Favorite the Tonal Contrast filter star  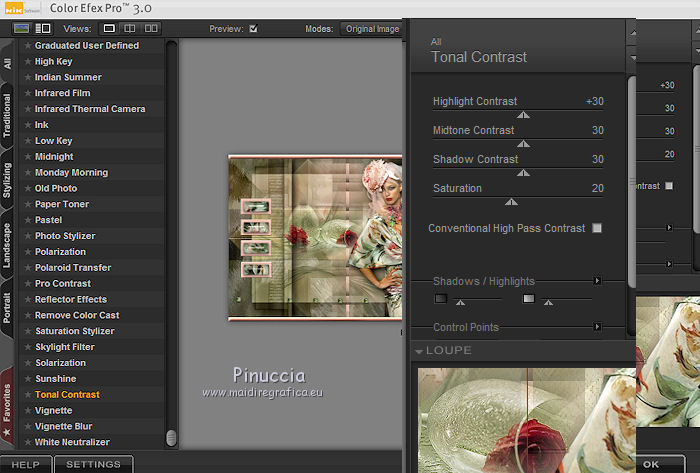(28, 394)
